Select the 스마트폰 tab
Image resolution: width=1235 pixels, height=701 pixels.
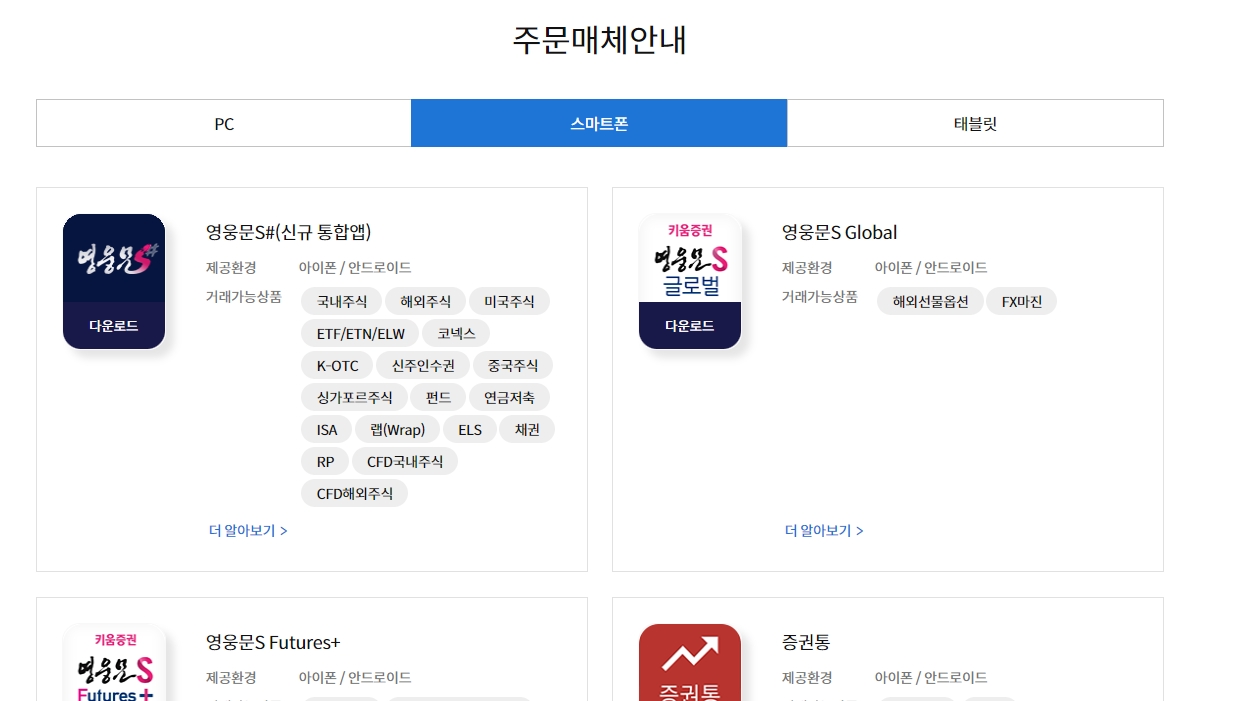point(599,123)
